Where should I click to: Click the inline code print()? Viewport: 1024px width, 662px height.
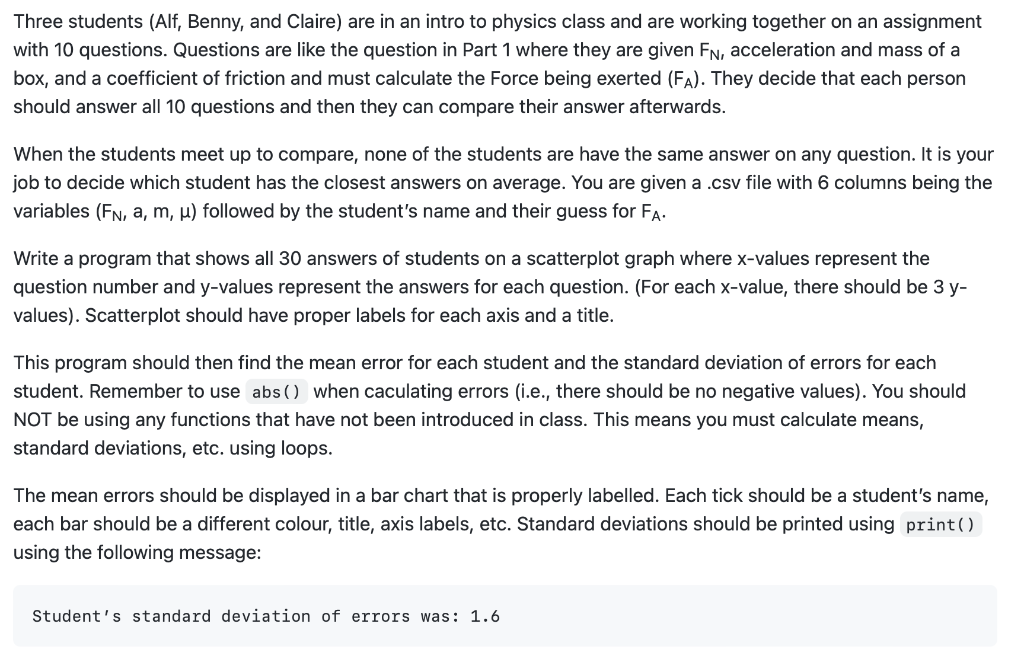[x=940, y=524]
